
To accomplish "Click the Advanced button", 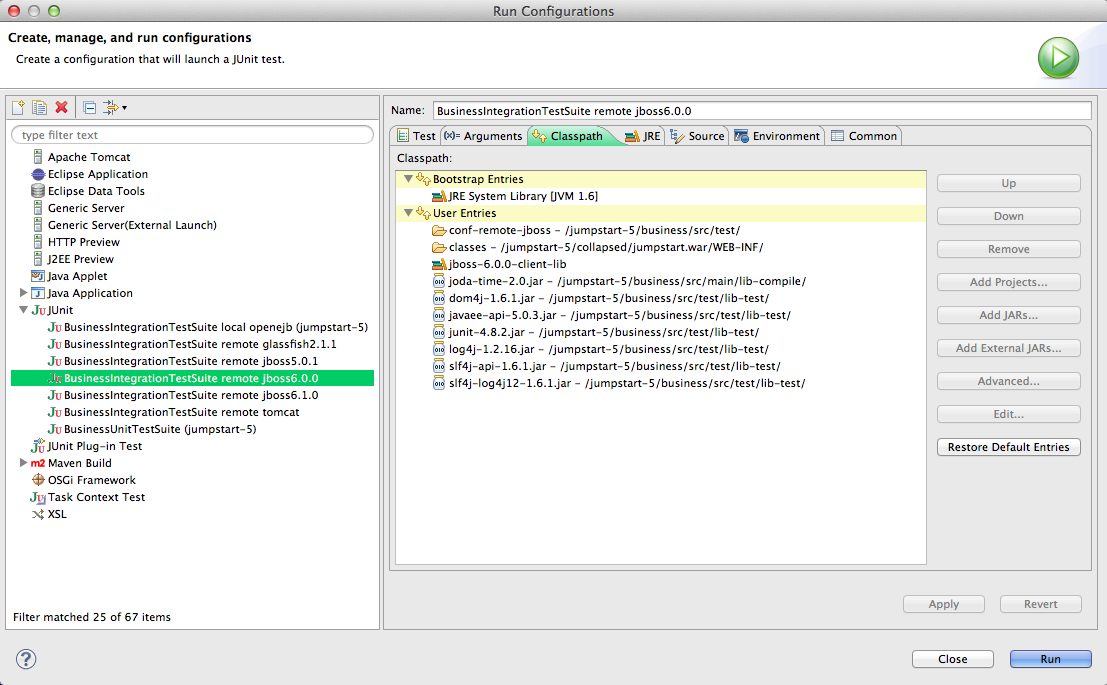I will pyautogui.click(x=1008, y=381).
